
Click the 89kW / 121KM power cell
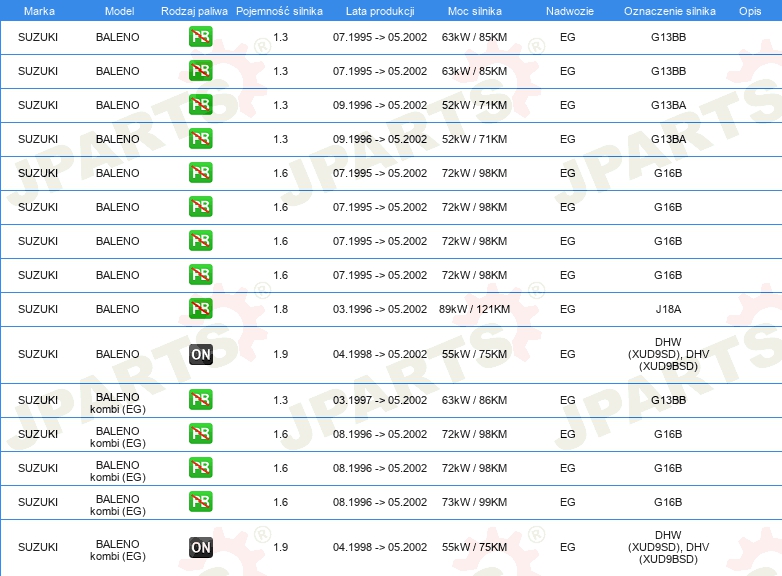[x=474, y=309]
